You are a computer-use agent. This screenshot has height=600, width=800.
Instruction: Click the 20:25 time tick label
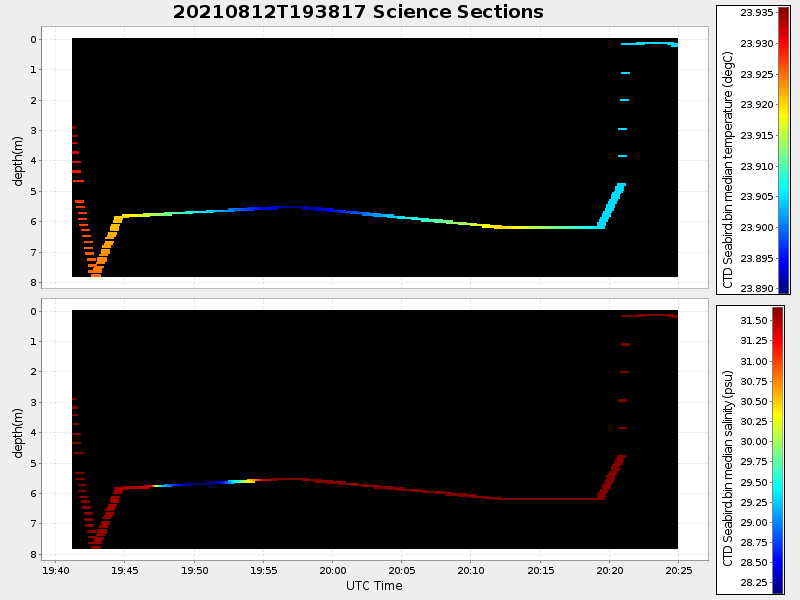pyautogui.click(x=679, y=570)
